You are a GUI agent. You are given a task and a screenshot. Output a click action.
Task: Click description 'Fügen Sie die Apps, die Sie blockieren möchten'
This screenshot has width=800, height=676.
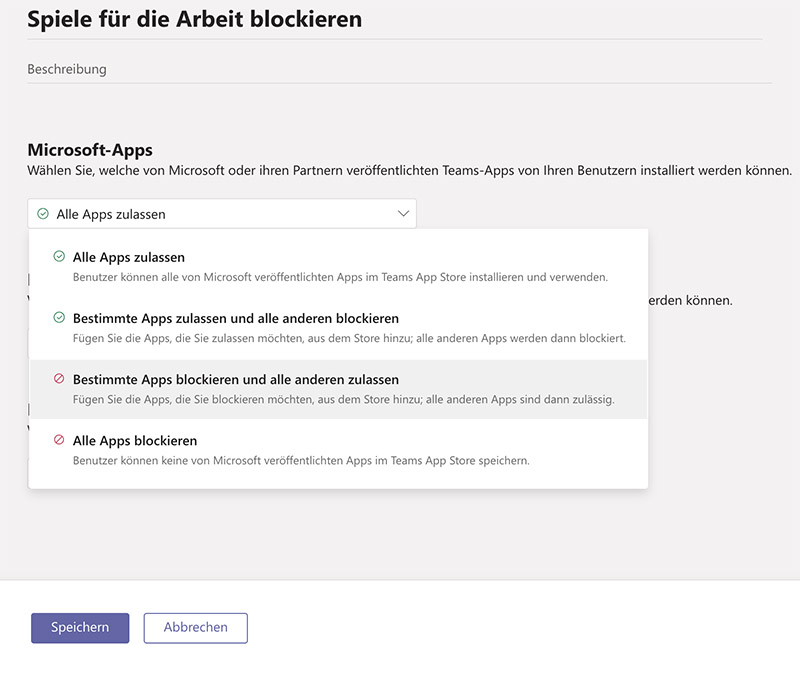click(x=343, y=399)
